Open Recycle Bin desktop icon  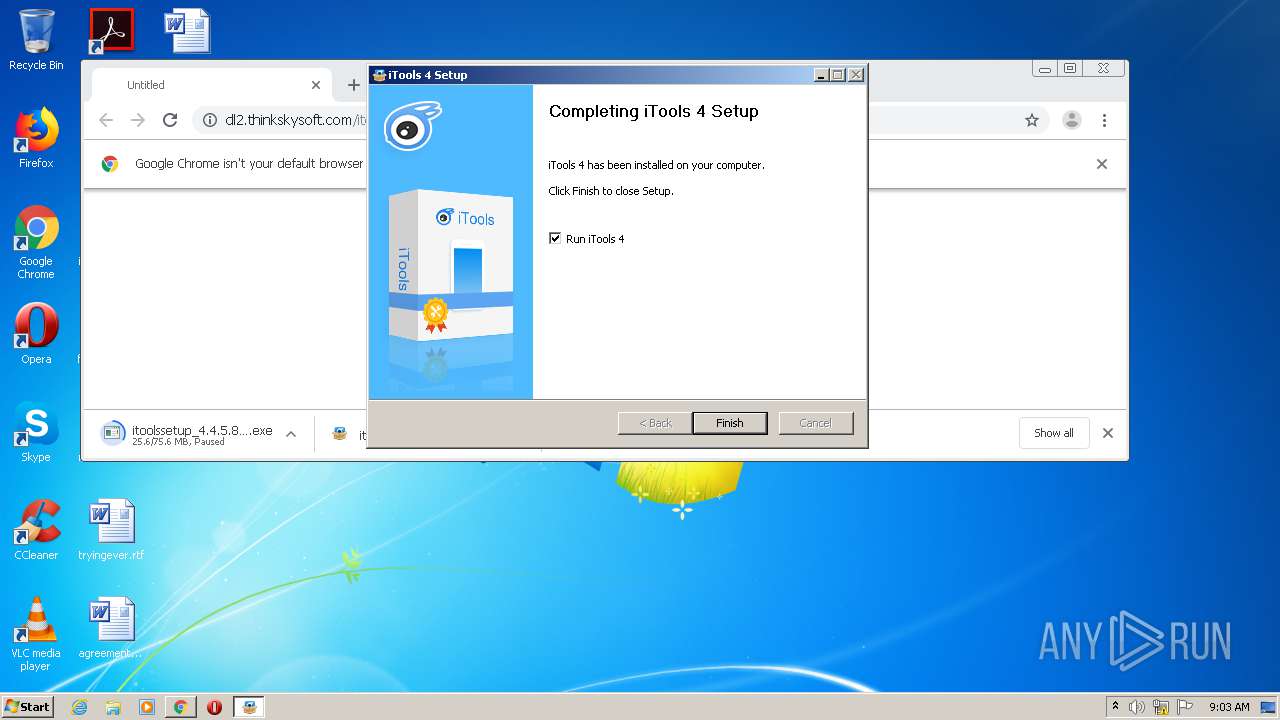point(36,40)
